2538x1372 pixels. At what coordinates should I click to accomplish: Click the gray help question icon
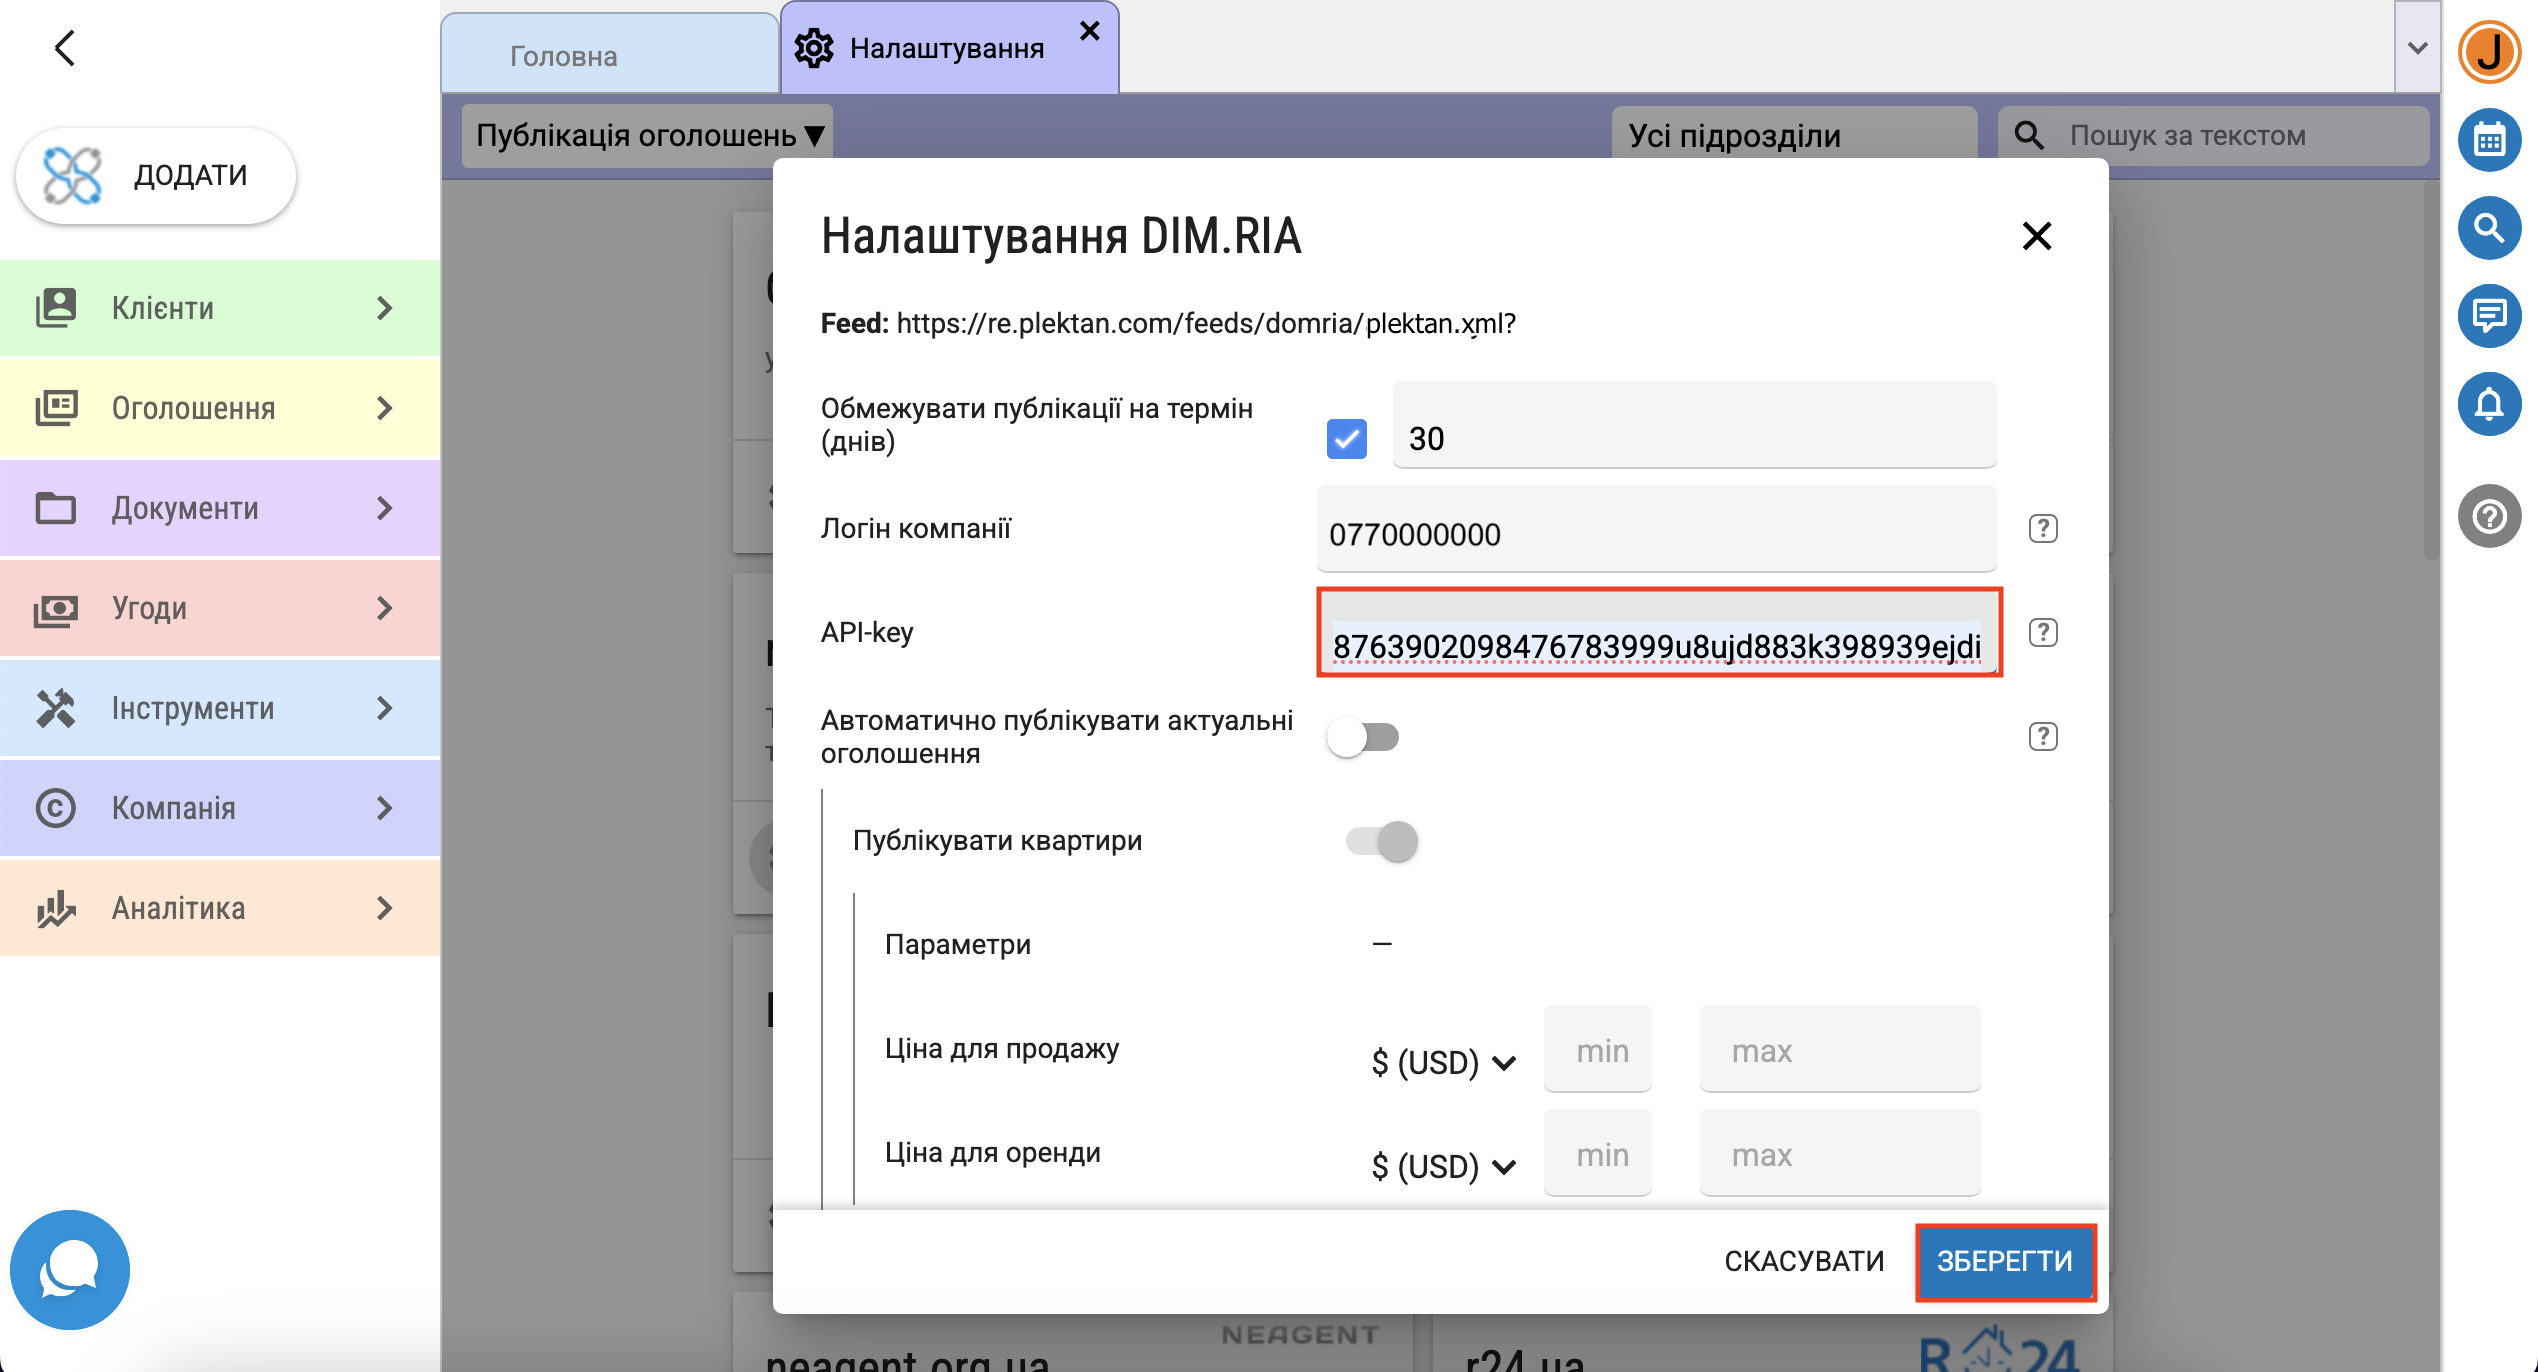tap(2489, 516)
